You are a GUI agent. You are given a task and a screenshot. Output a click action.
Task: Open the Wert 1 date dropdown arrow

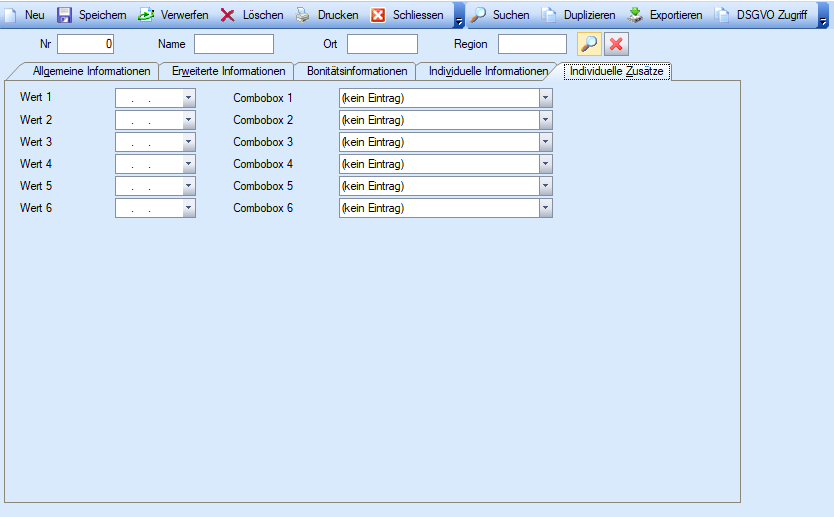188,98
